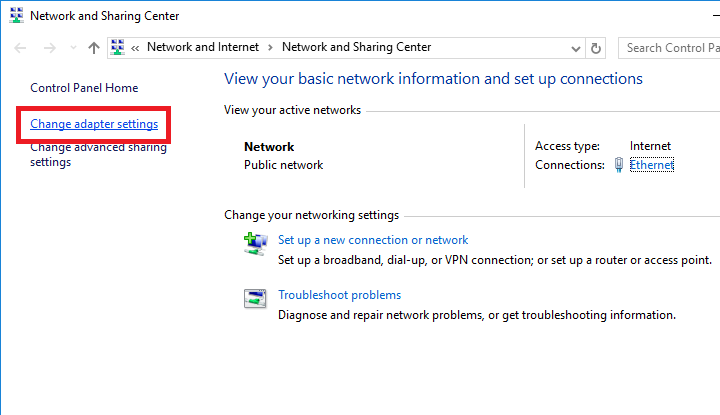720x415 pixels.
Task: Click the Refresh button in address bar
Action: pyautogui.click(x=597, y=48)
